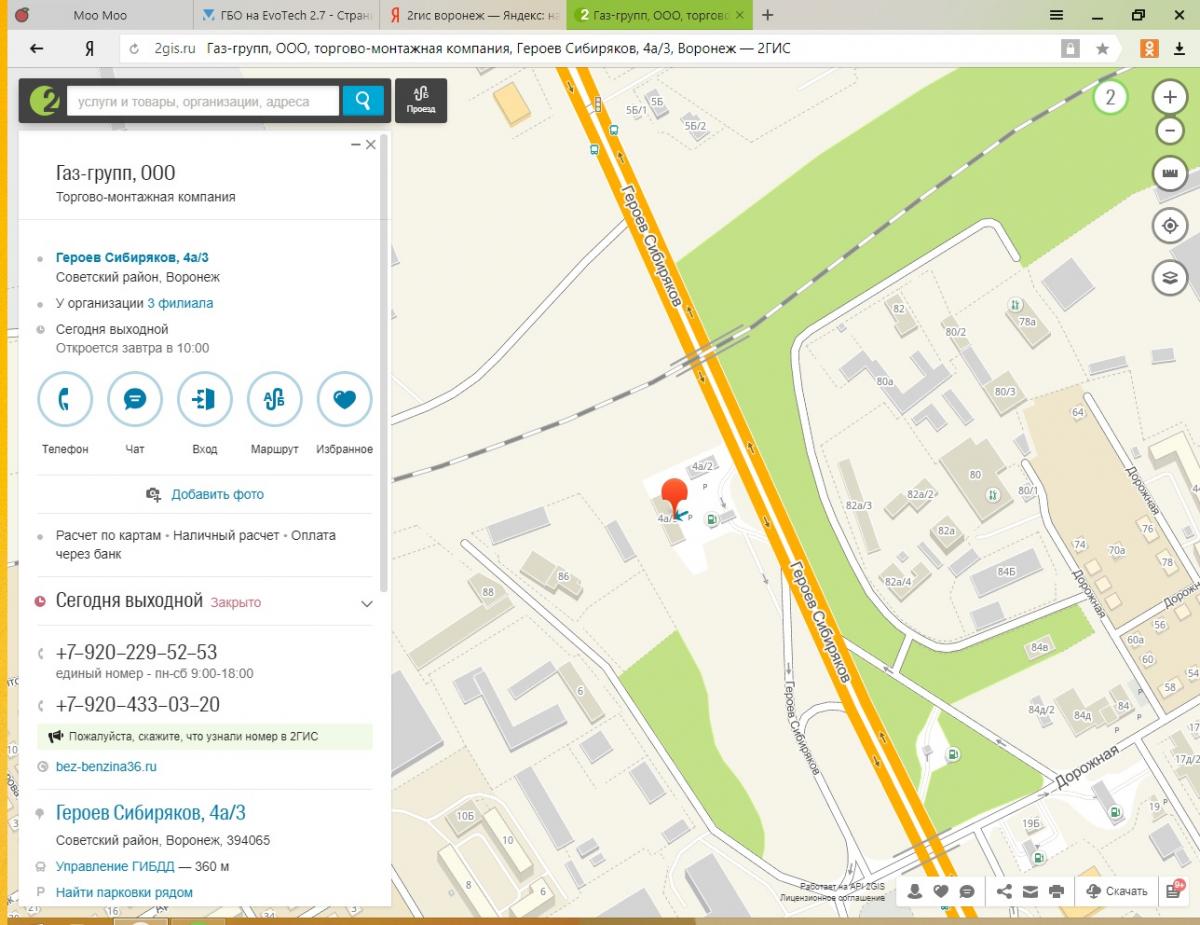
Task: Click phone number +7-920-433-03-20
Action: [138, 704]
